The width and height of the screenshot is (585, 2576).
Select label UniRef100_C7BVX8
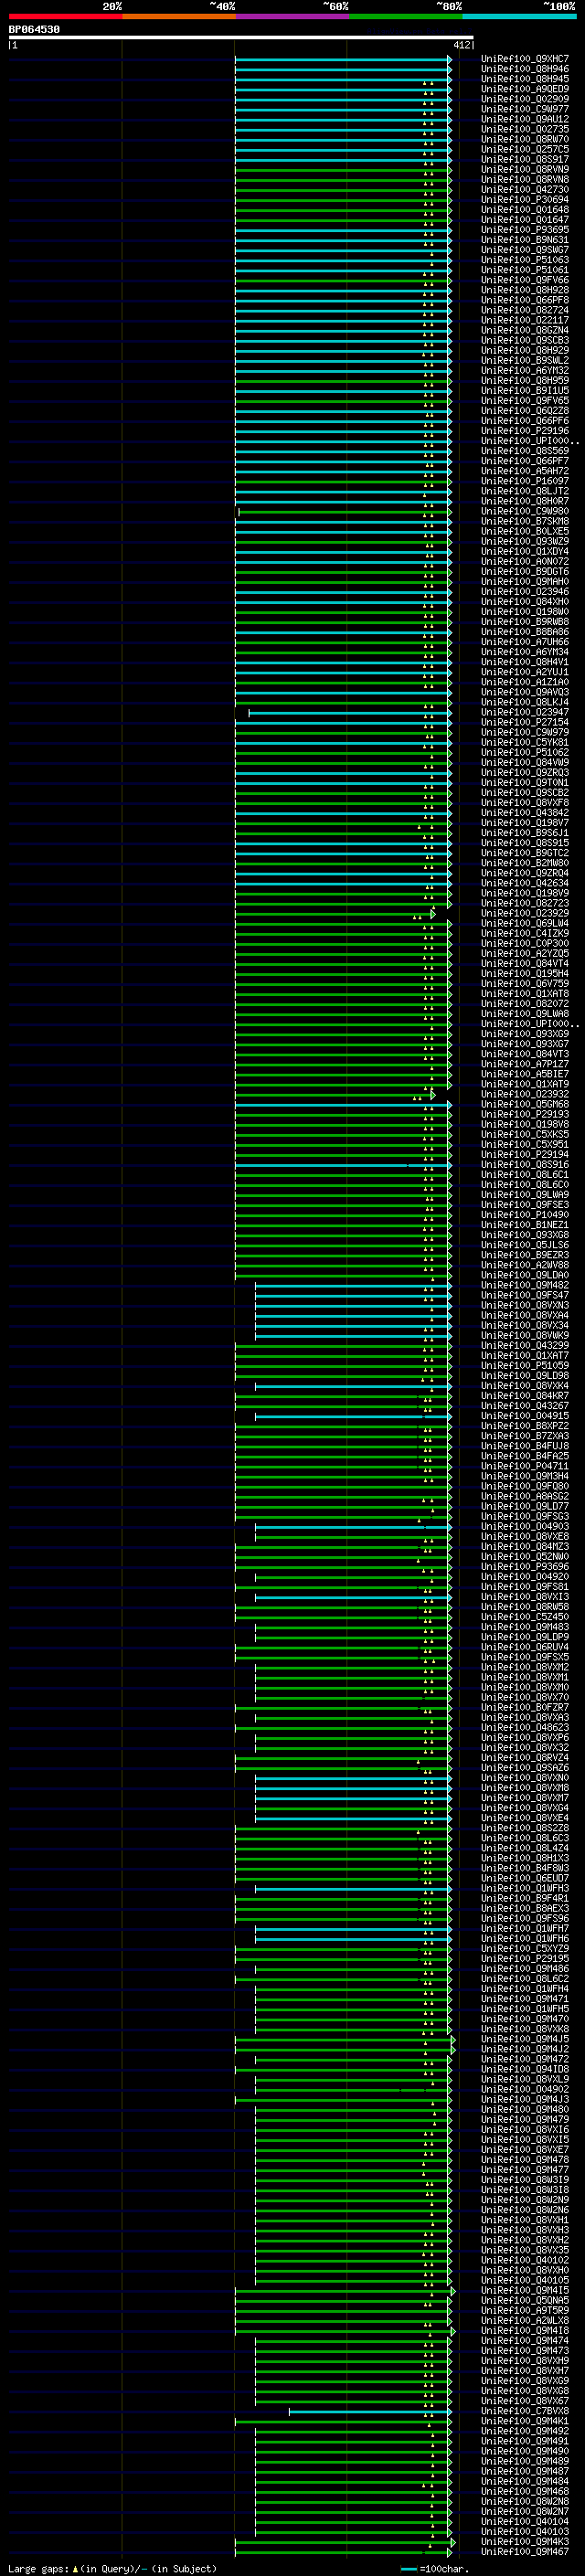tap(524, 2410)
